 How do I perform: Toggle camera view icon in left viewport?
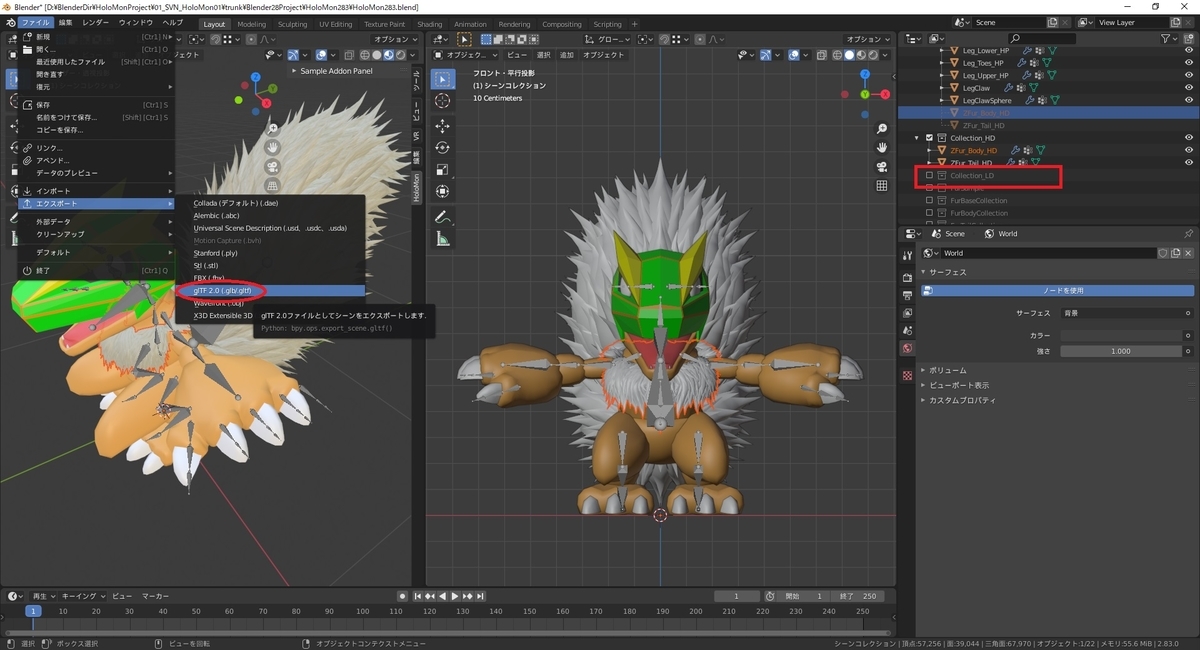(x=272, y=166)
